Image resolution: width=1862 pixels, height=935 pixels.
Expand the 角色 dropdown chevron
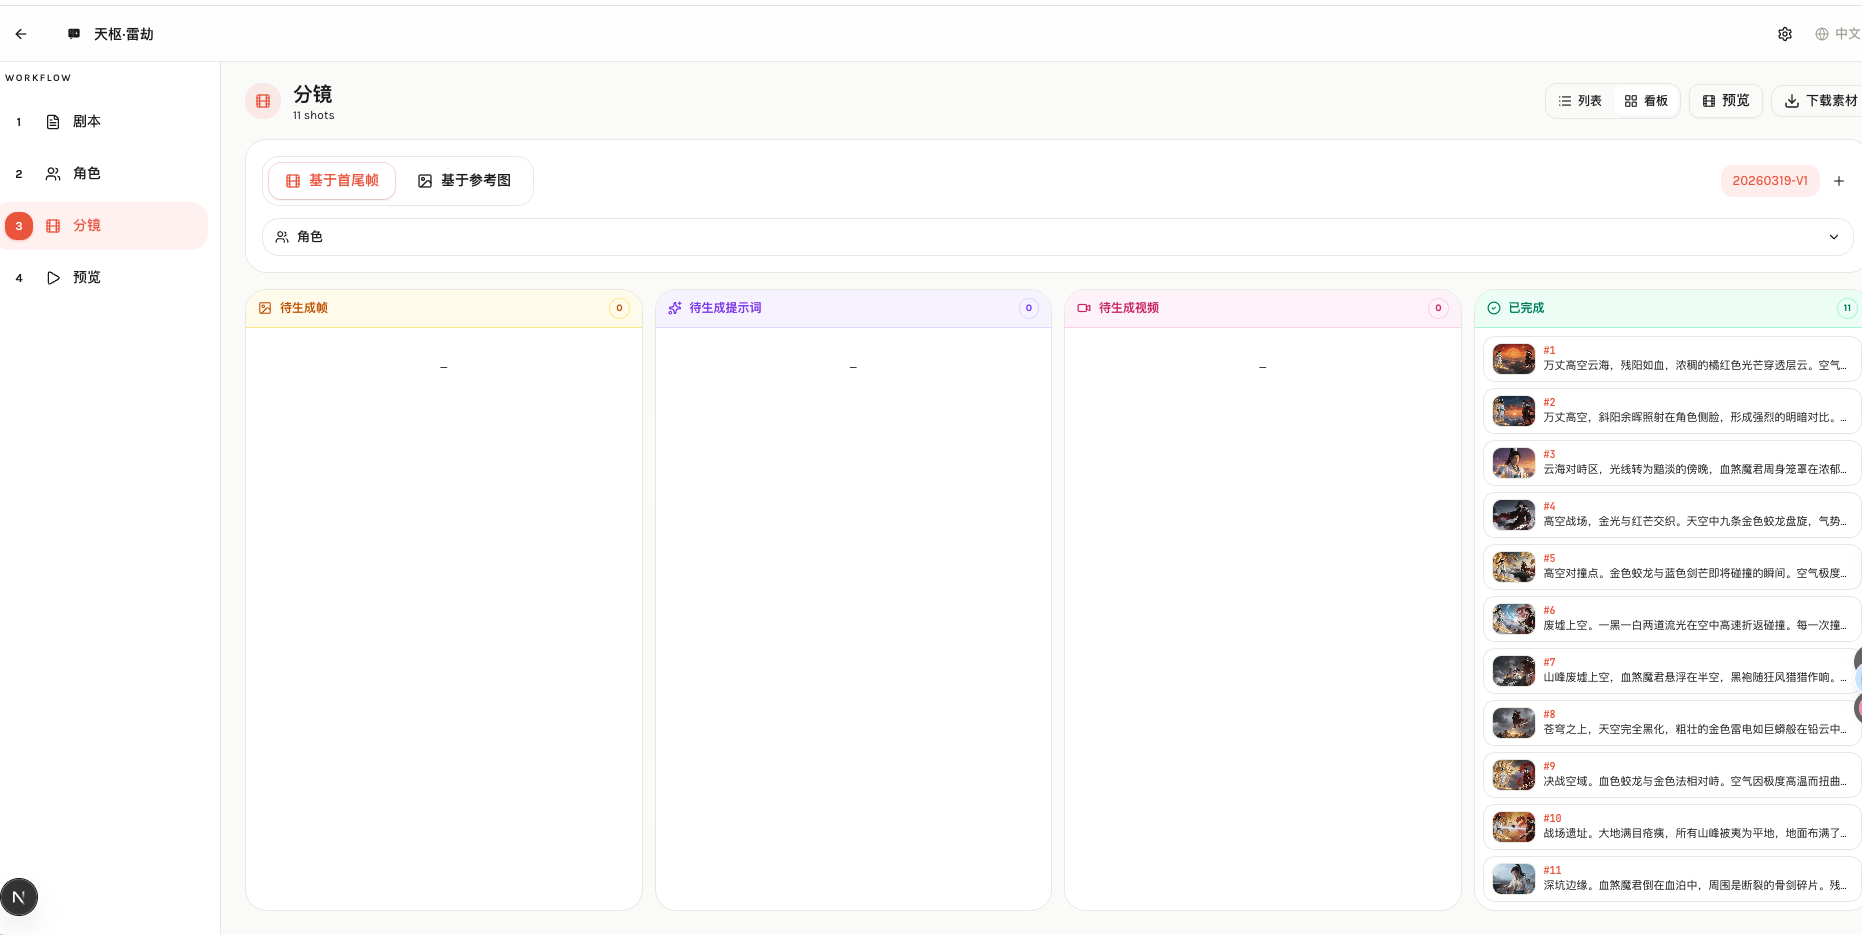click(x=1834, y=237)
